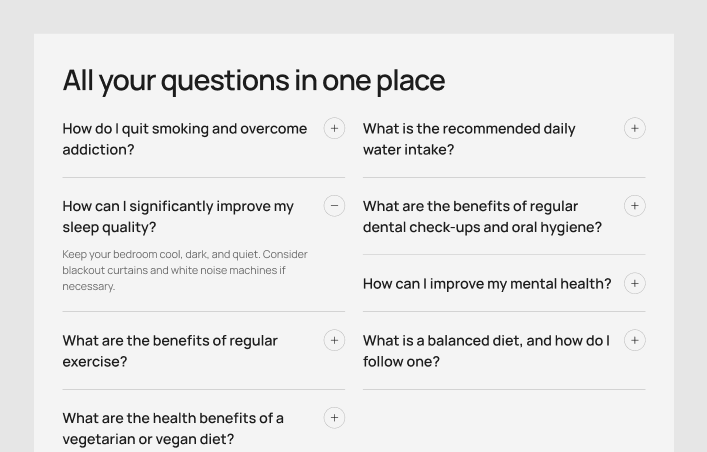Open 'benefits of regular exercise' question text
Viewport: 707px width, 452px height.
[170, 350]
